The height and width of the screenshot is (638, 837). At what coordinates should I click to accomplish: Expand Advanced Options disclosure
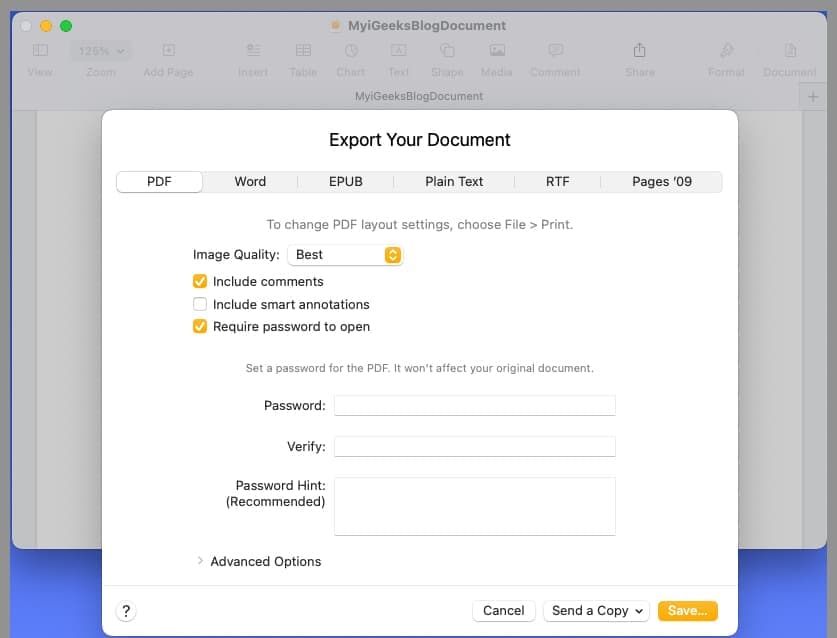[x=200, y=561]
